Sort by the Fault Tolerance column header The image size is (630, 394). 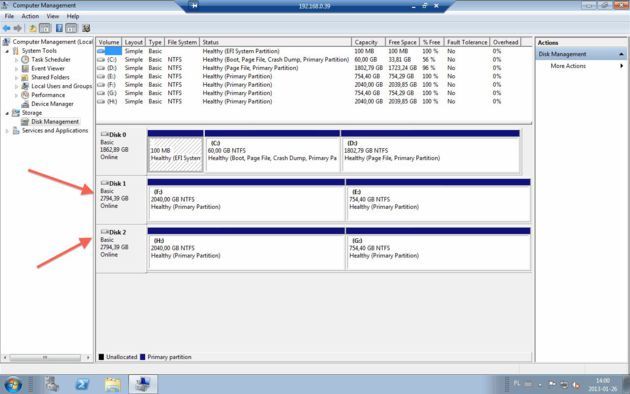(x=467, y=42)
